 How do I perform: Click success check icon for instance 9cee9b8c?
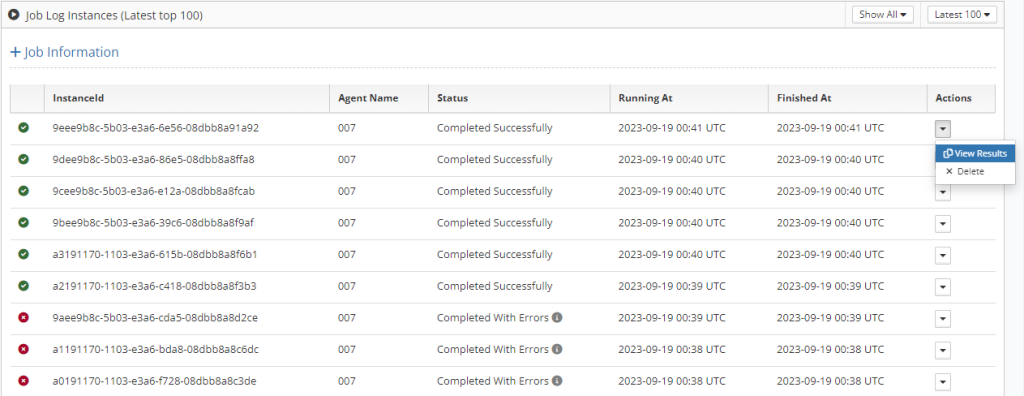pyautogui.click(x=24, y=191)
